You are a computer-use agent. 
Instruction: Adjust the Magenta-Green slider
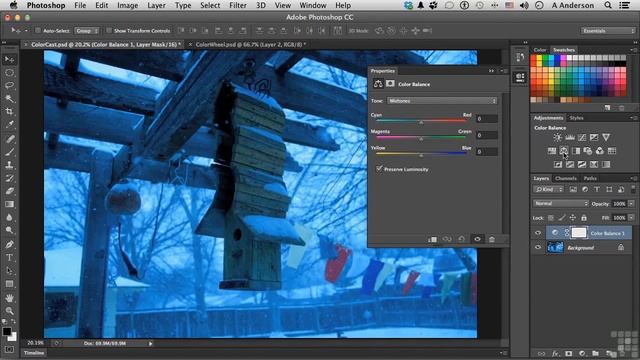coord(421,138)
